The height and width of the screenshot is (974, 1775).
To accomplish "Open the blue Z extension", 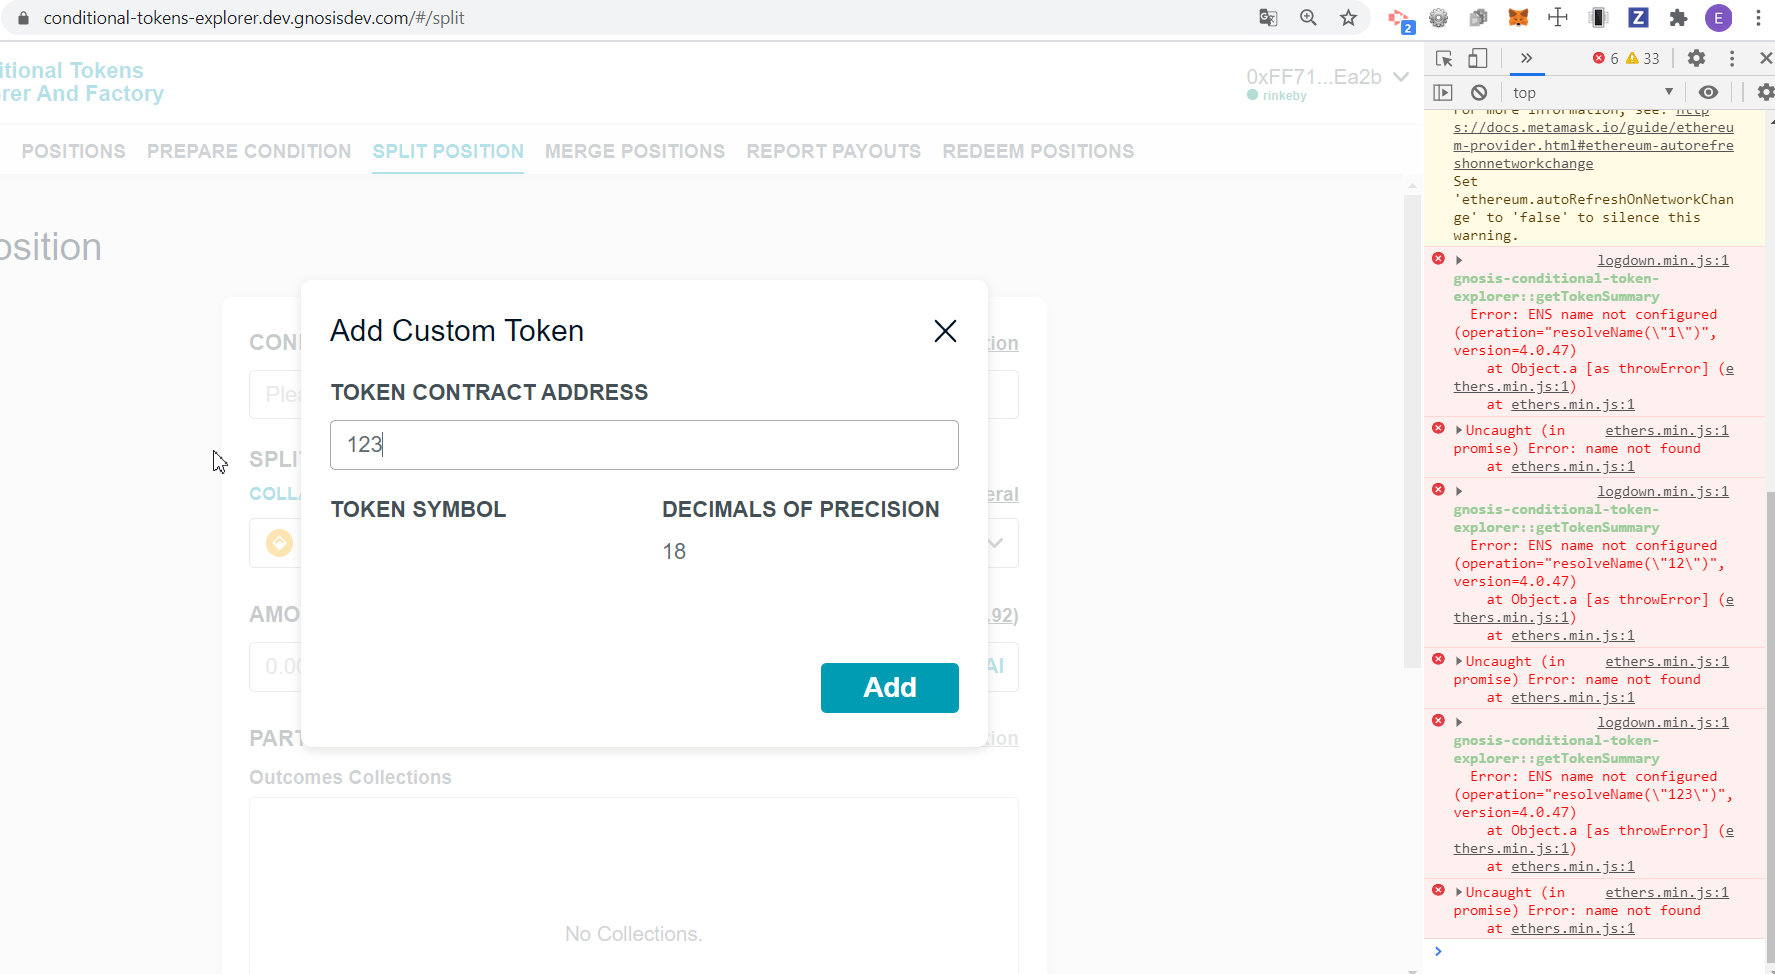I will click(1638, 17).
